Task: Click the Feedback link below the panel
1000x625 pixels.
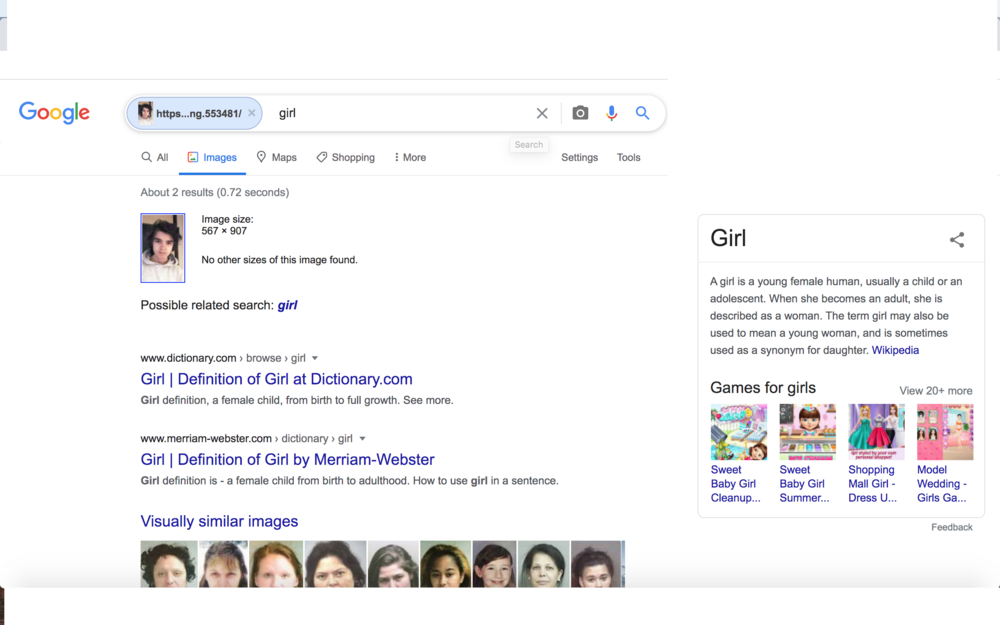Action: pyautogui.click(x=952, y=527)
